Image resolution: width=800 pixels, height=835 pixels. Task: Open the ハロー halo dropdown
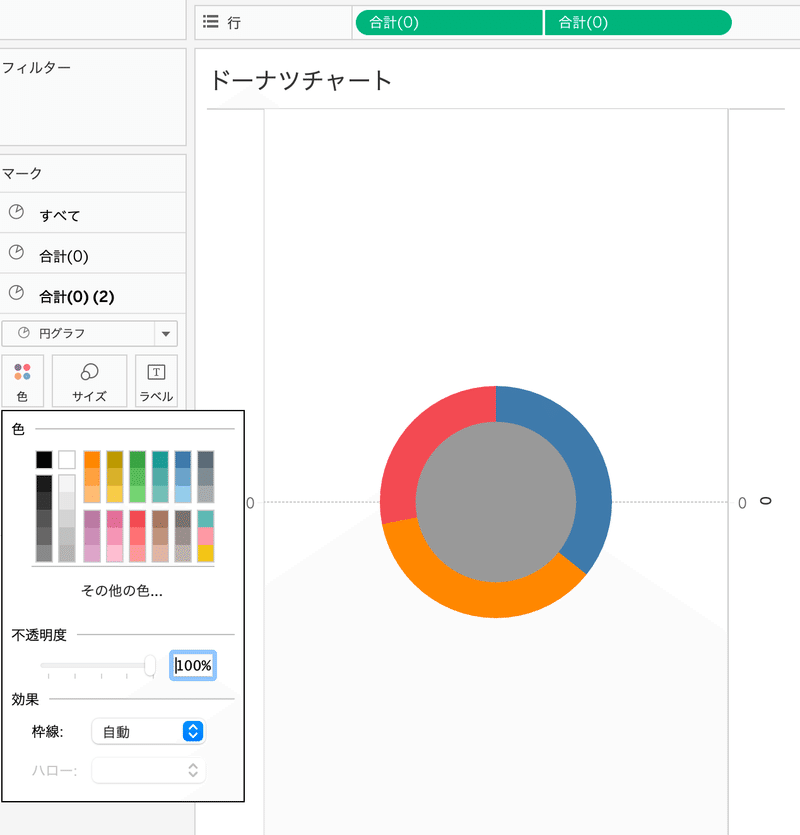coord(149,771)
